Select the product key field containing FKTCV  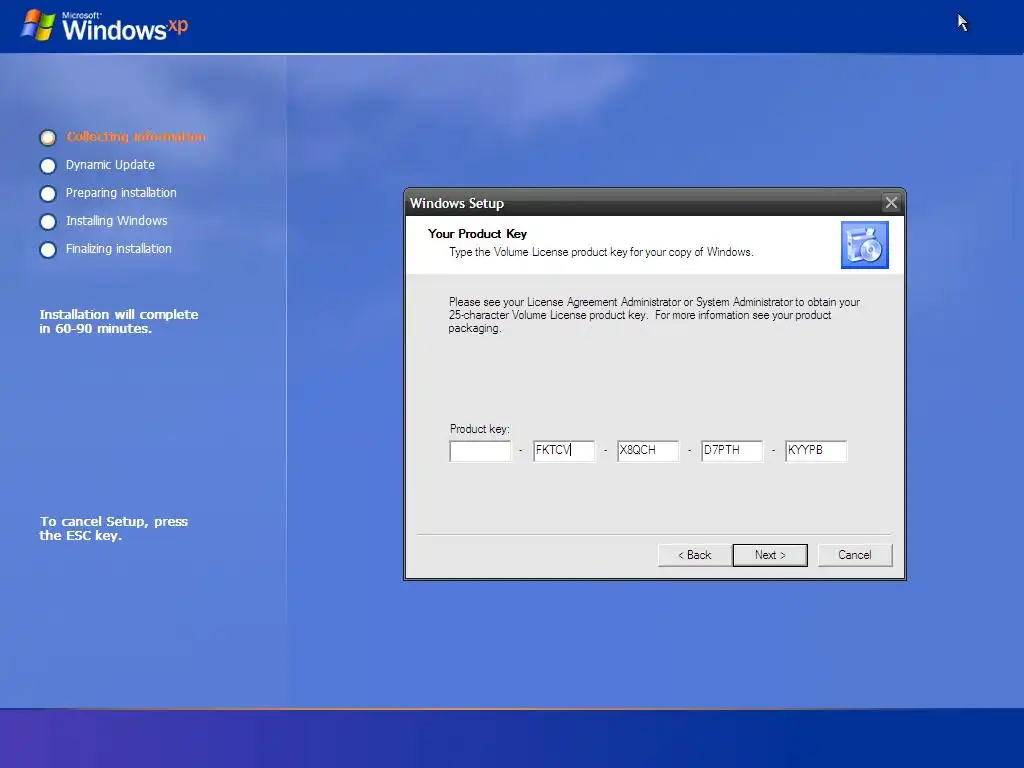tap(564, 451)
